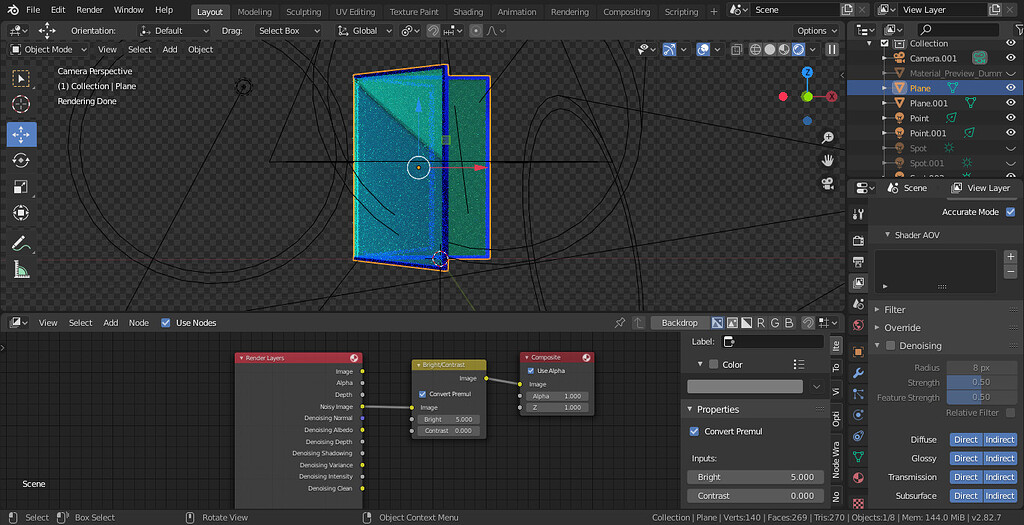This screenshot has width=1024, height=525.
Task: Toggle Diffuse Direct pass button
Action: 966,440
